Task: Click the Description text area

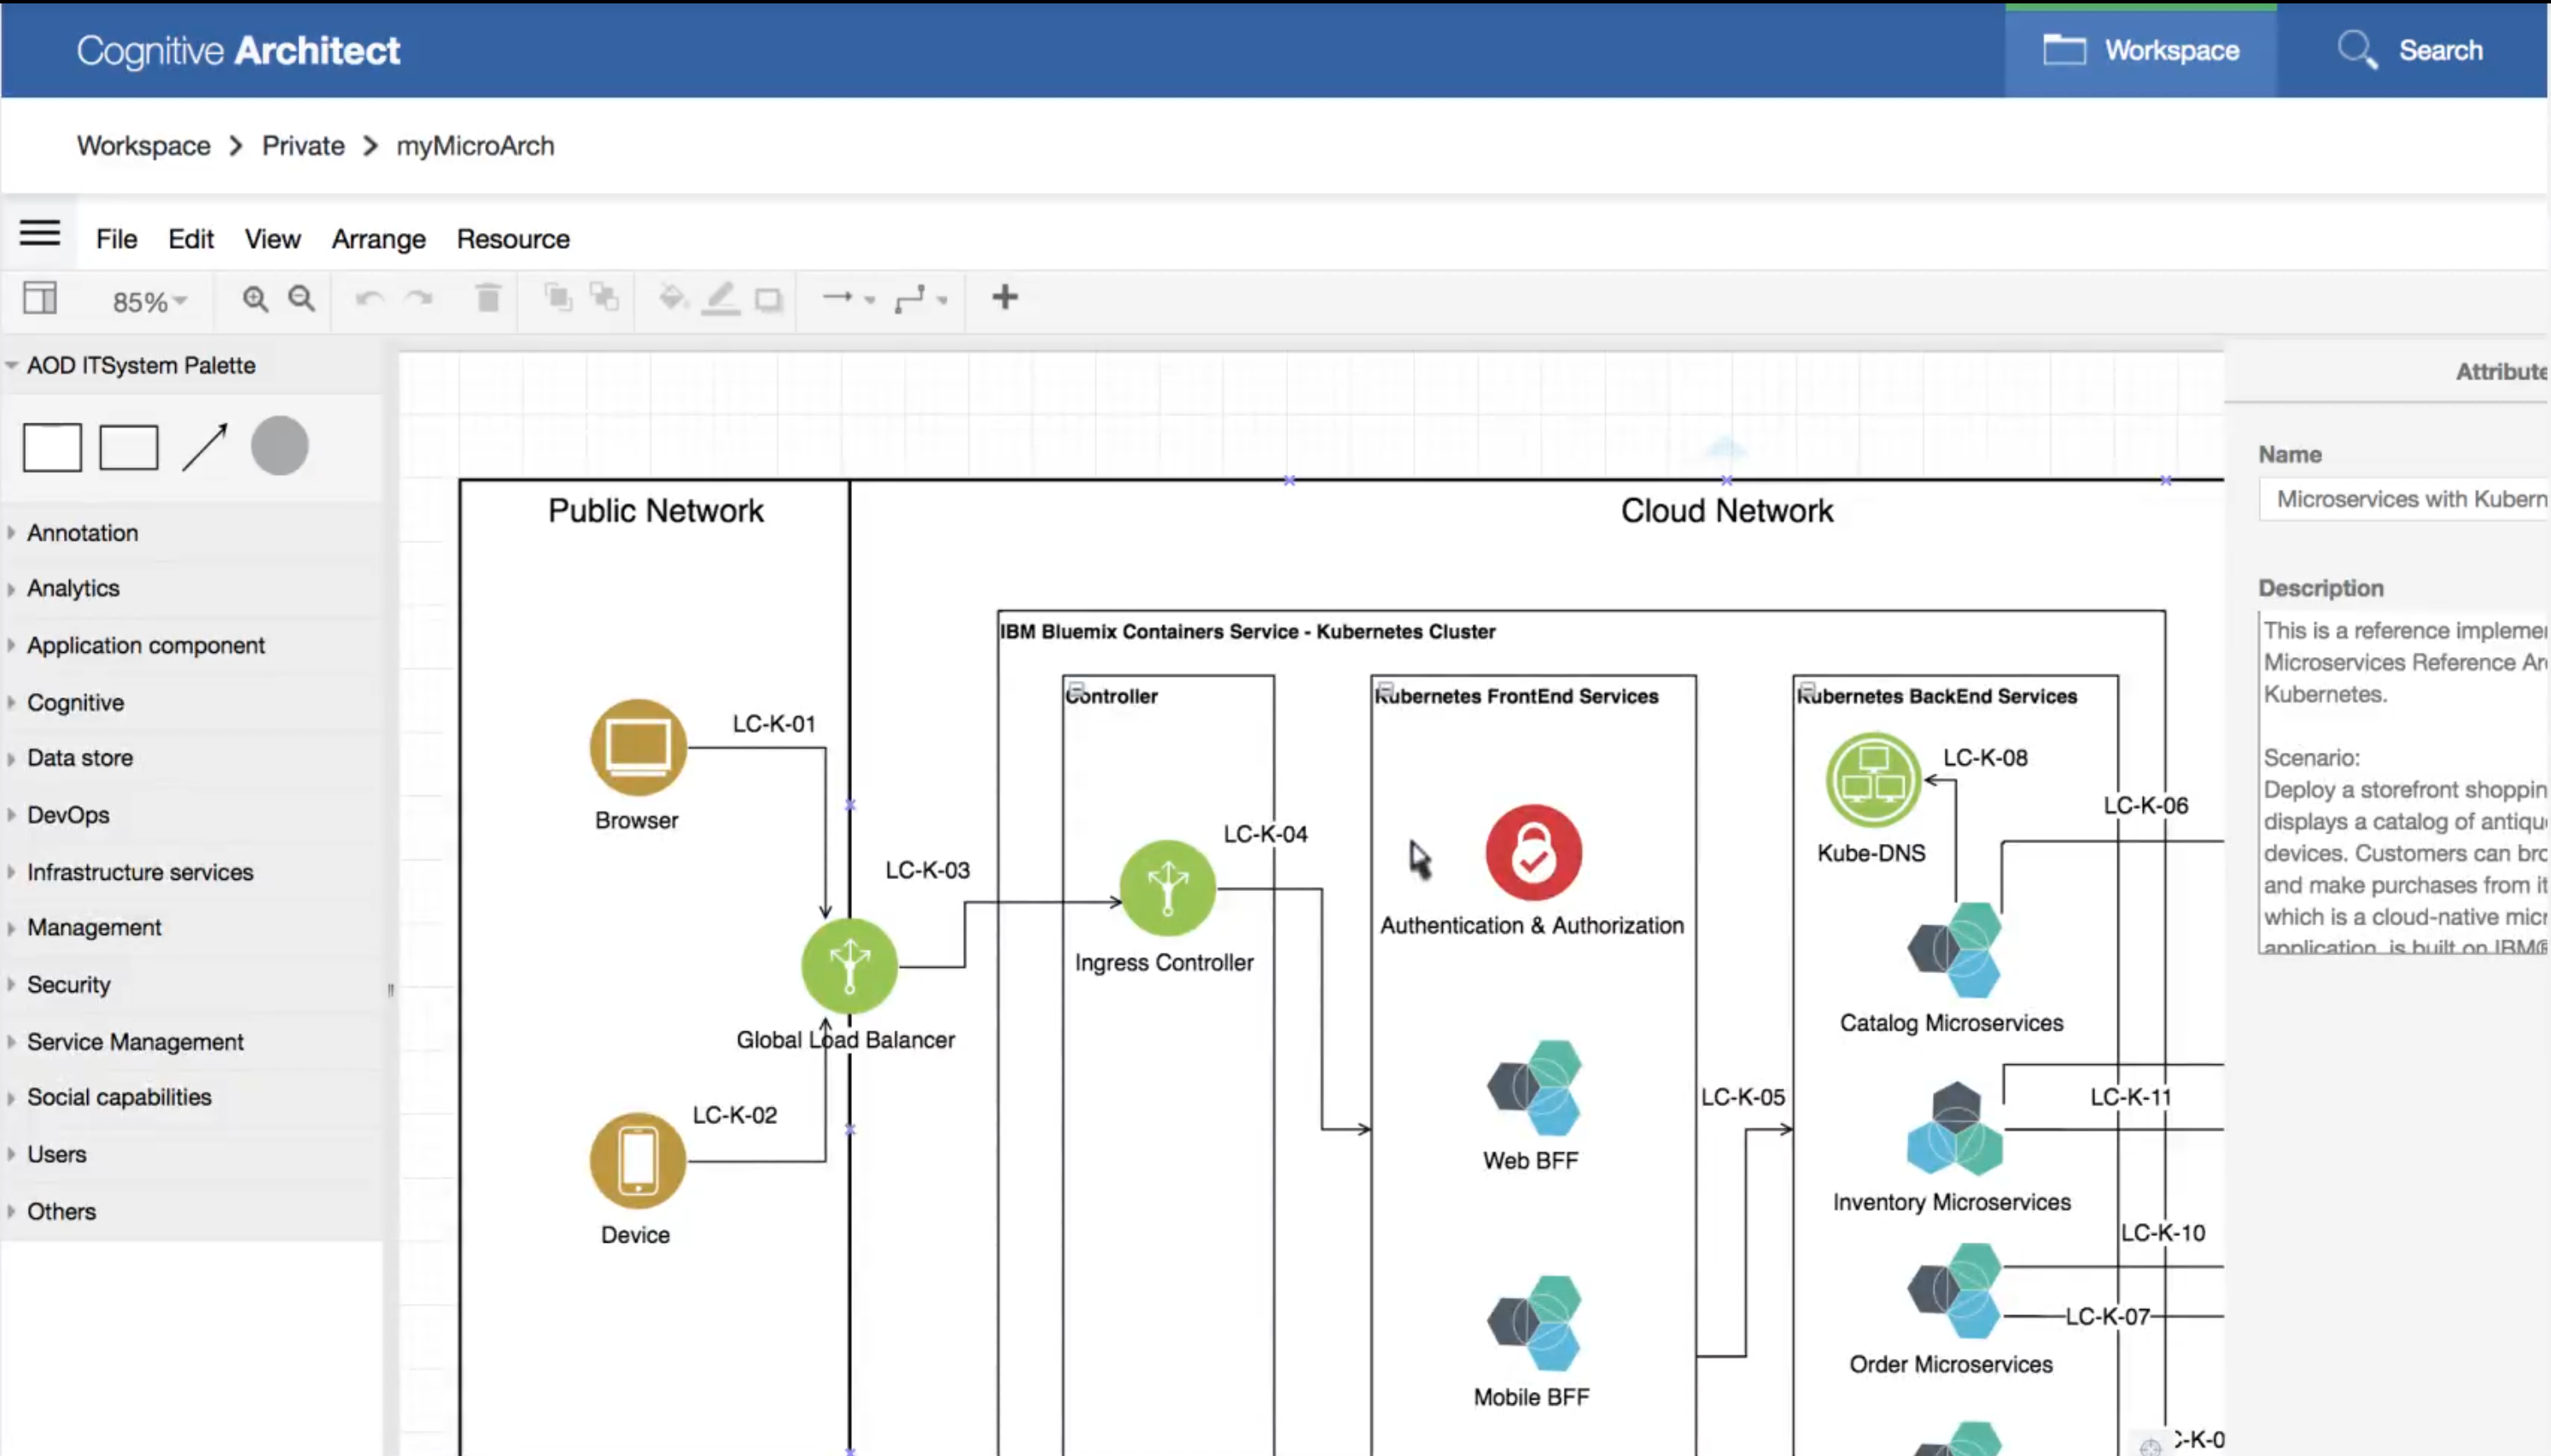Action: pyautogui.click(x=2404, y=783)
